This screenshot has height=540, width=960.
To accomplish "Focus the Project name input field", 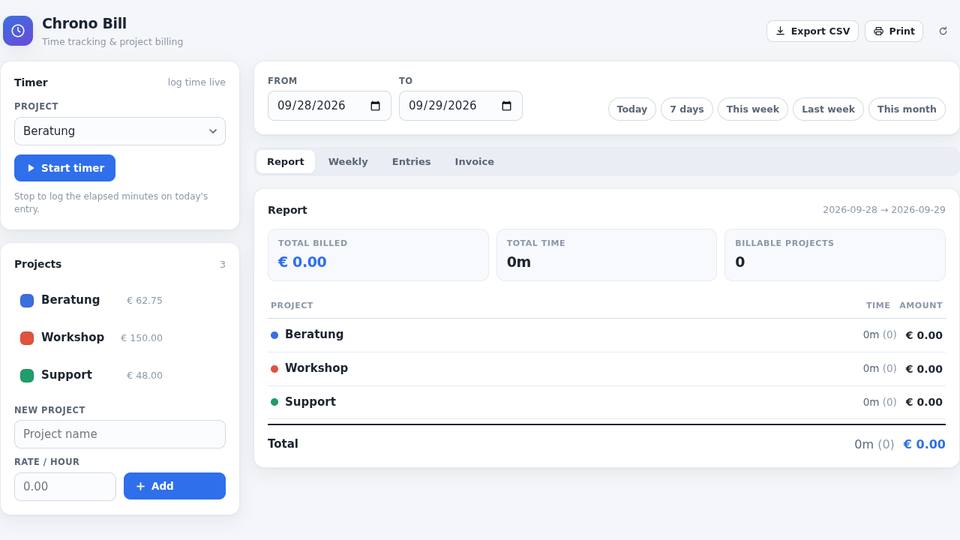I will point(120,434).
